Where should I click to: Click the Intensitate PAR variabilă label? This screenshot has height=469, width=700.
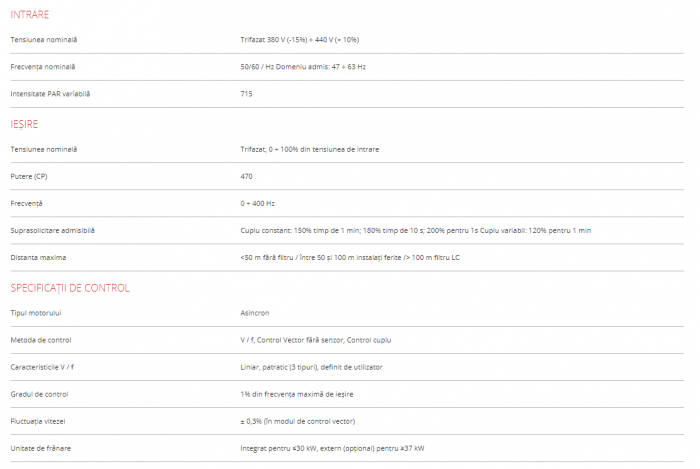click(50, 94)
